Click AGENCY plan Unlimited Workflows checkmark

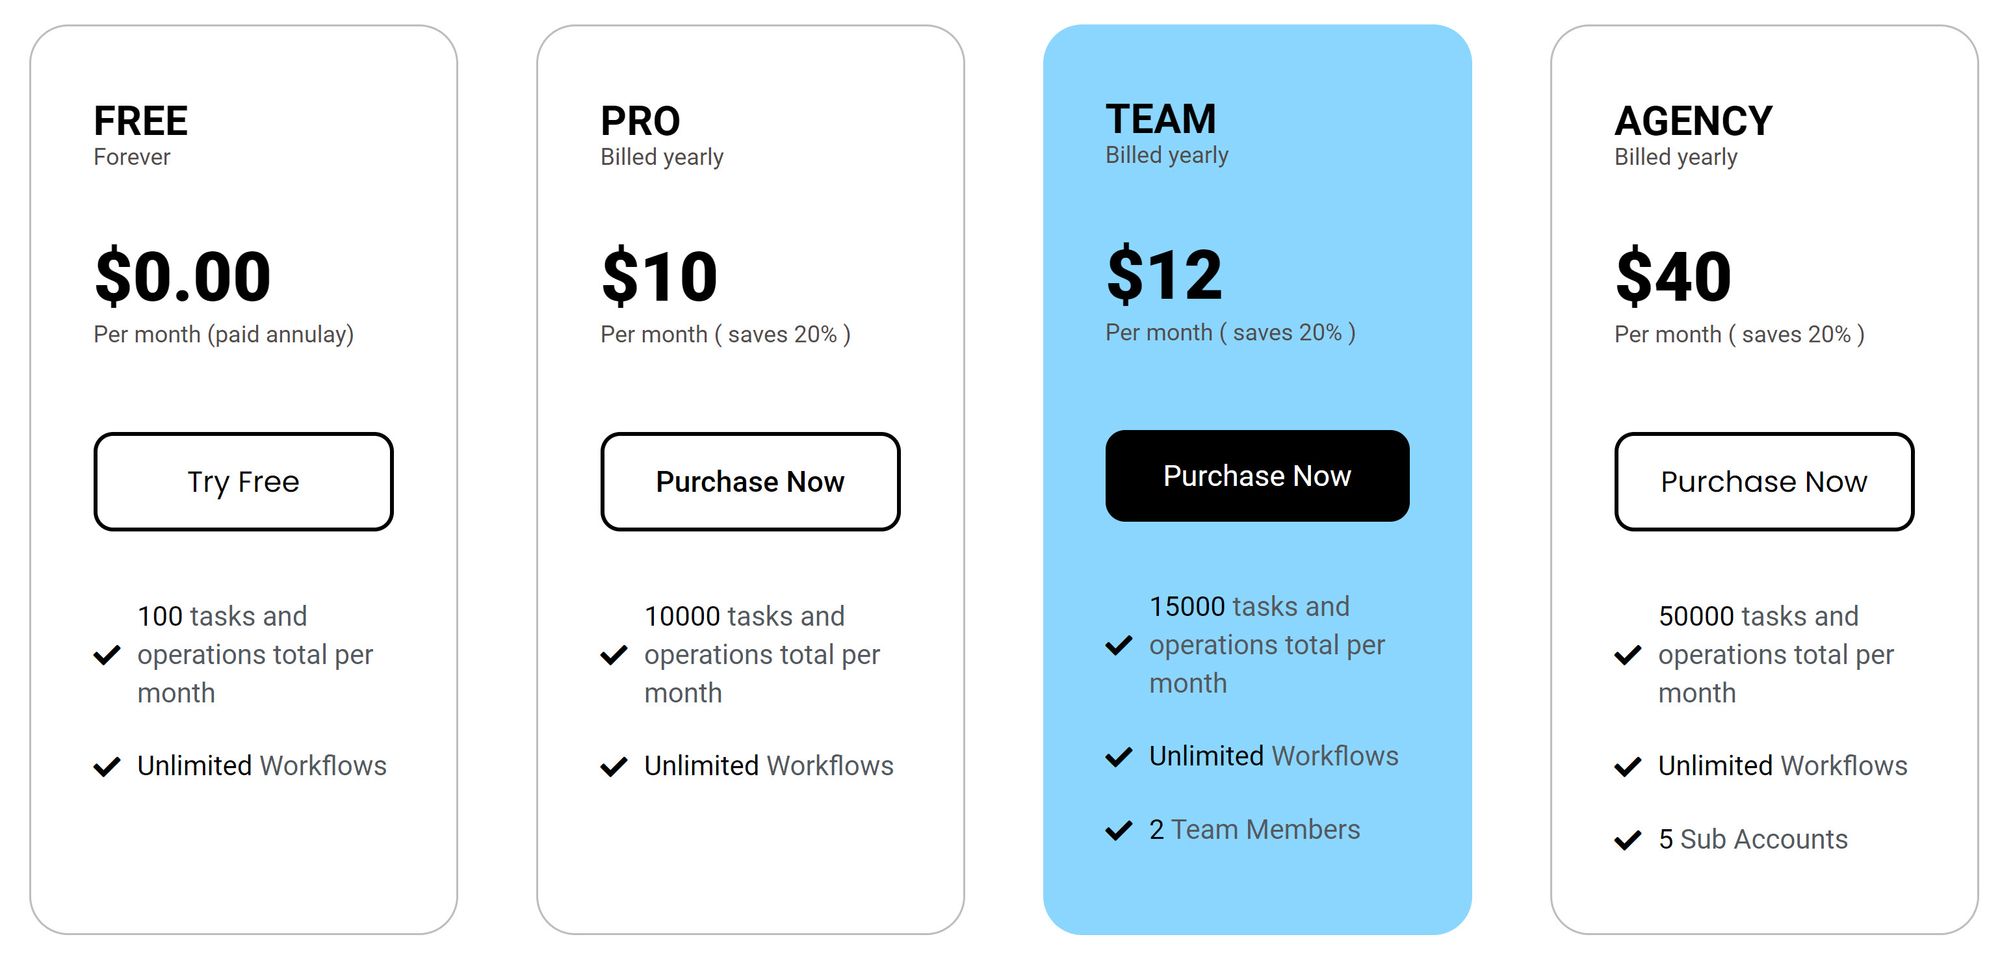(x=1628, y=767)
